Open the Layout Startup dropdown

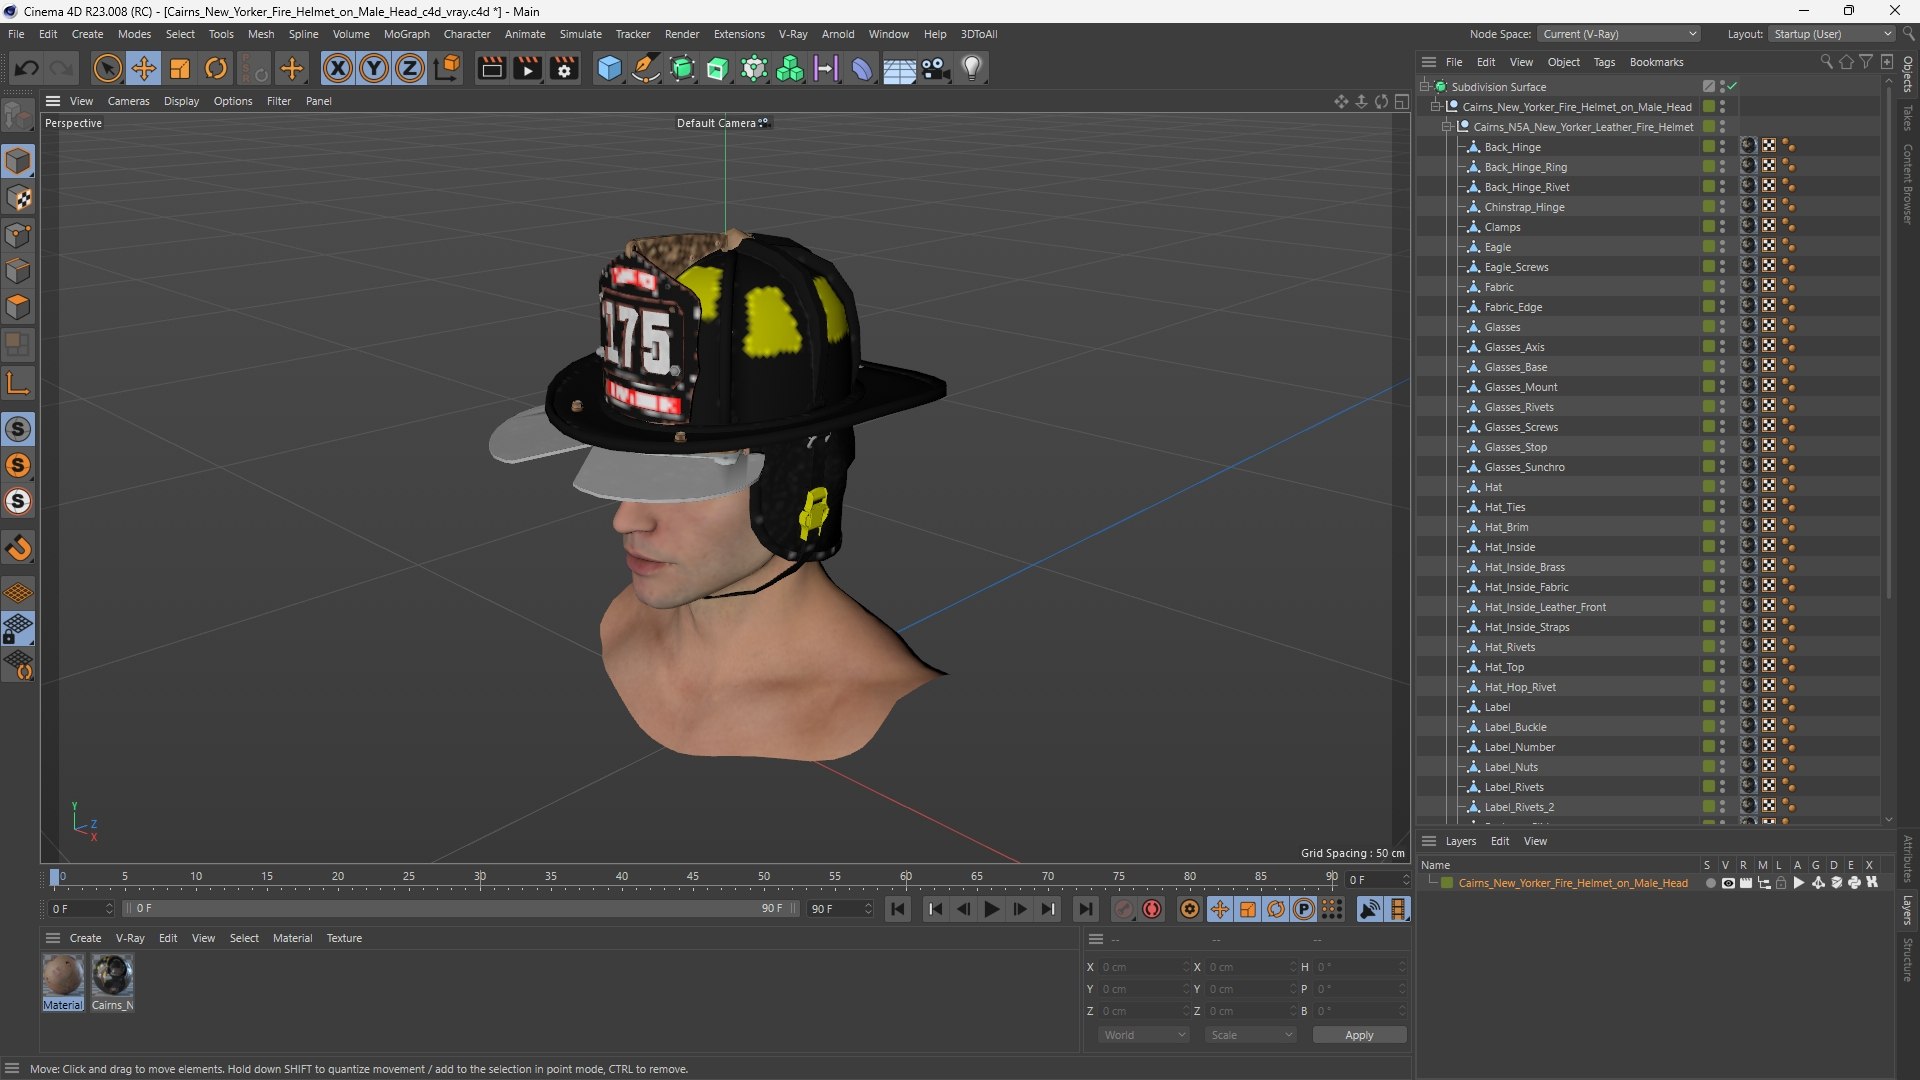1832,34
